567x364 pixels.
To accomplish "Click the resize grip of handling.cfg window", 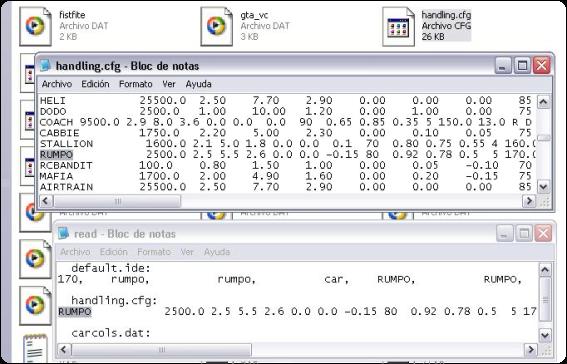I will pyautogui.click(x=545, y=202).
